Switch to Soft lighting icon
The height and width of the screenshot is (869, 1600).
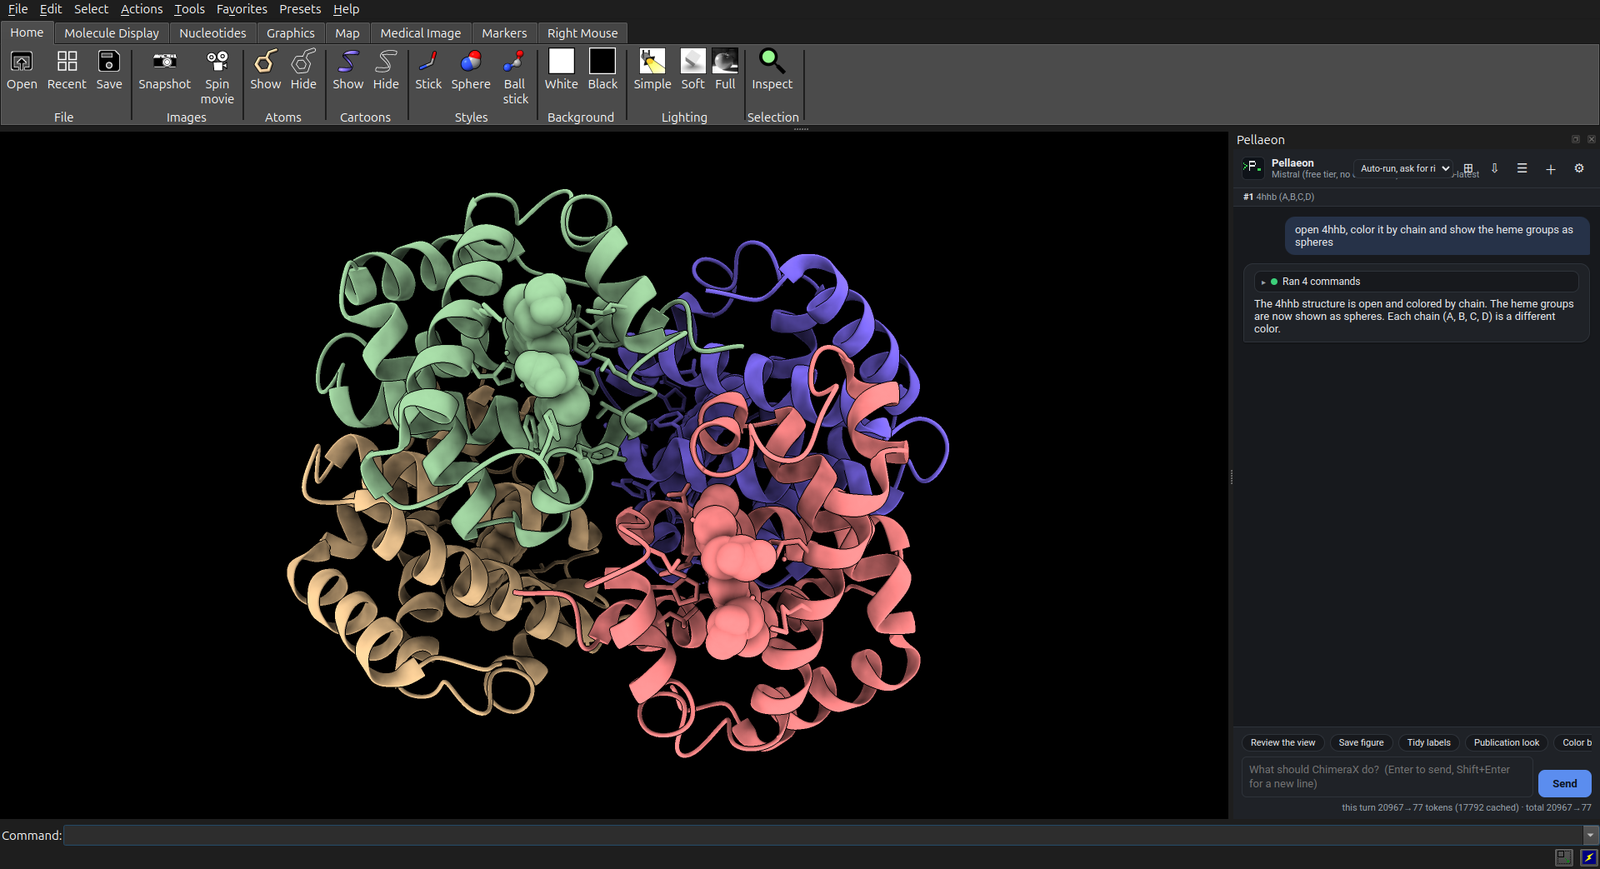tap(693, 61)
